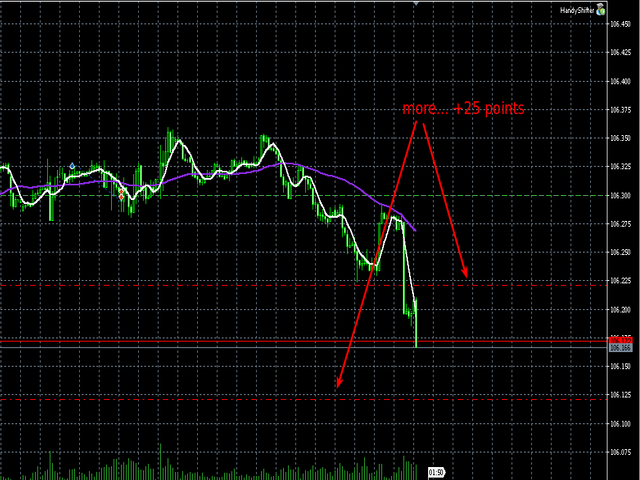Click the red highlighted price label on scale
This screenshot has height=480, width=640.
pos(620,340)
